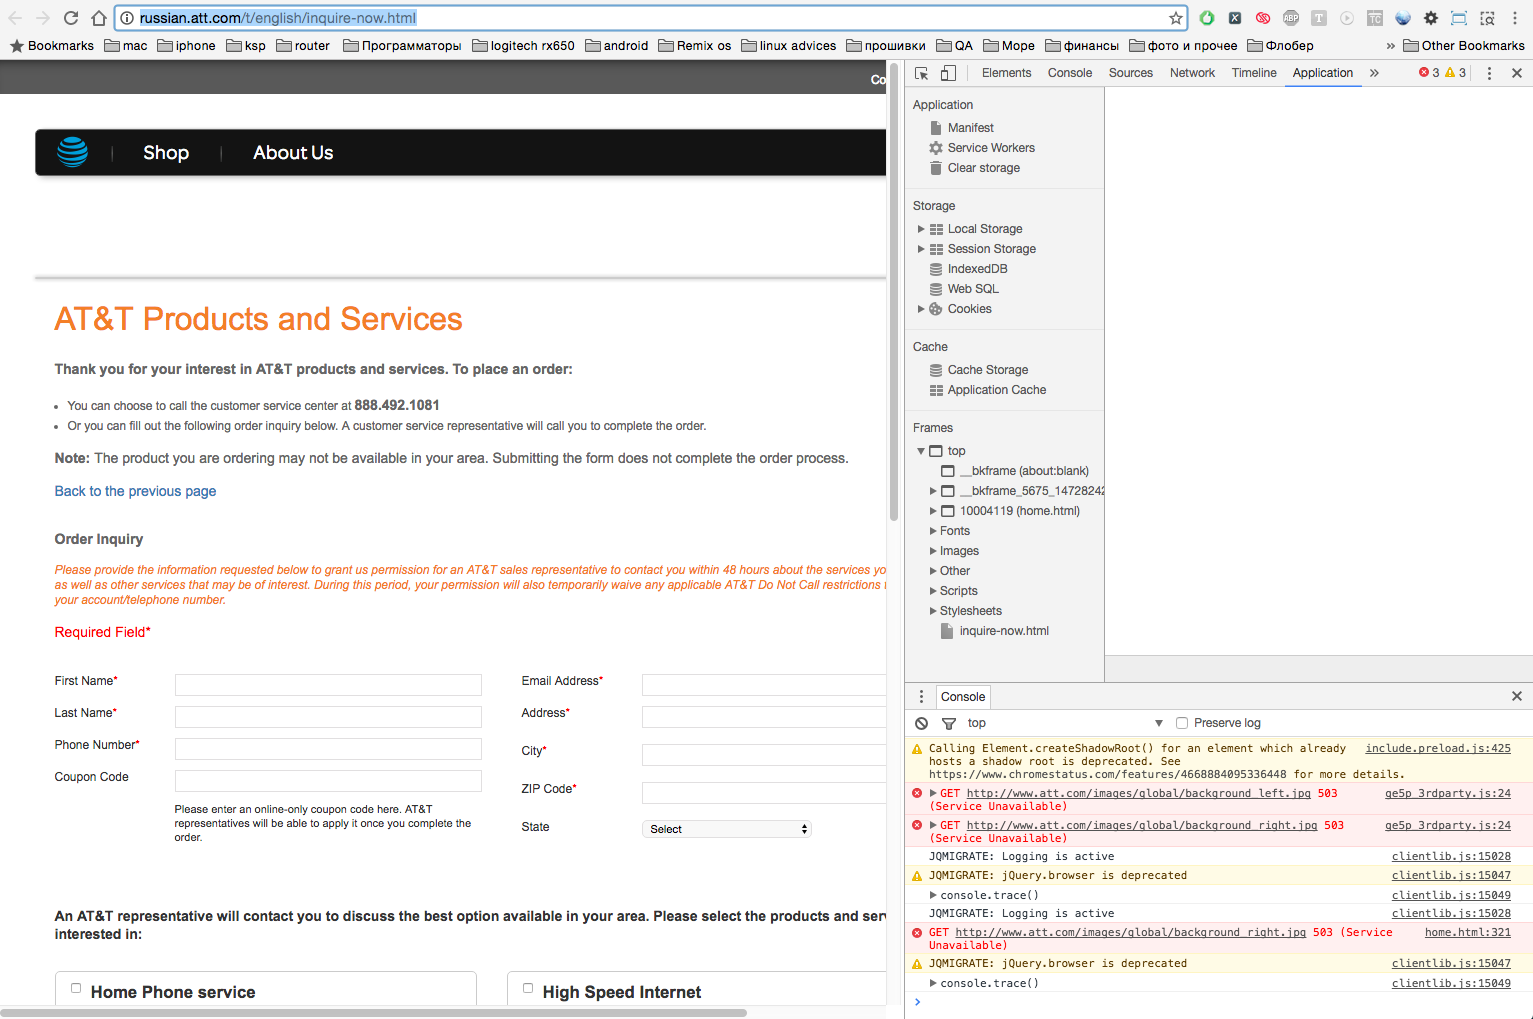Open the gray T extension icon
Image resolution: width=1533 pixels, height=1019 pixels.
(1319, 18)
